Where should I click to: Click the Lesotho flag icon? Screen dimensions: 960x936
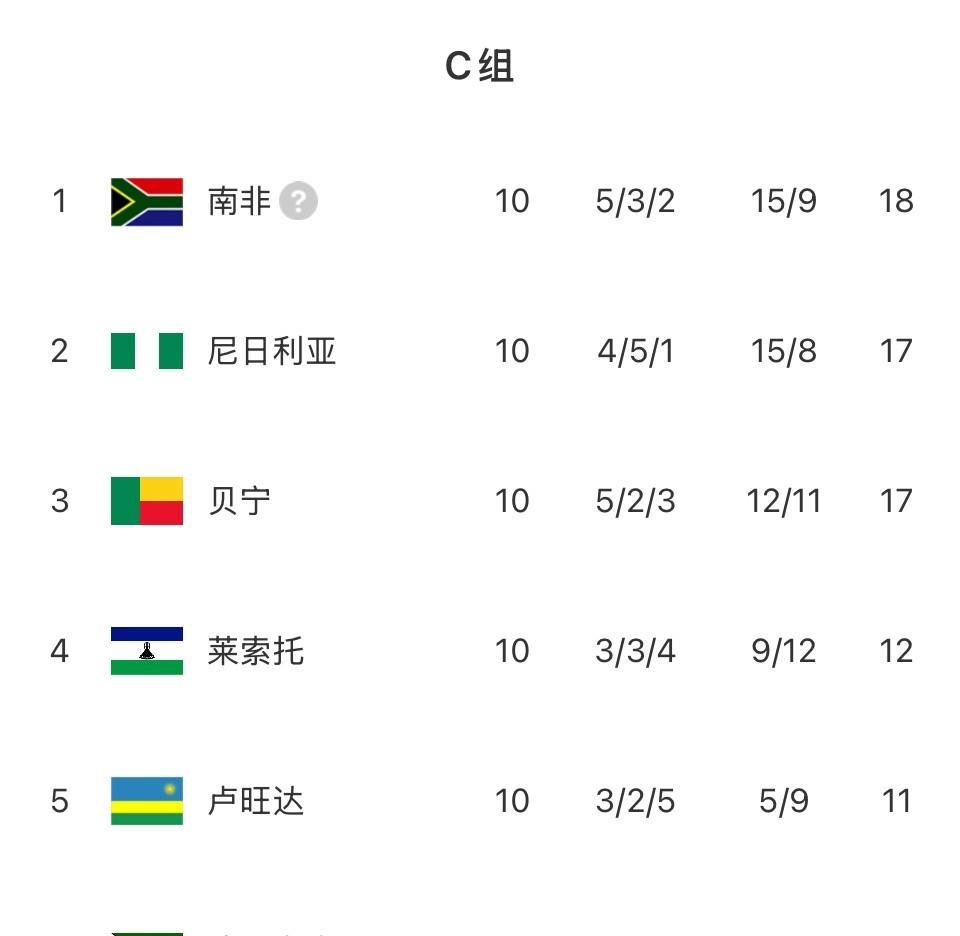point(147,651)
